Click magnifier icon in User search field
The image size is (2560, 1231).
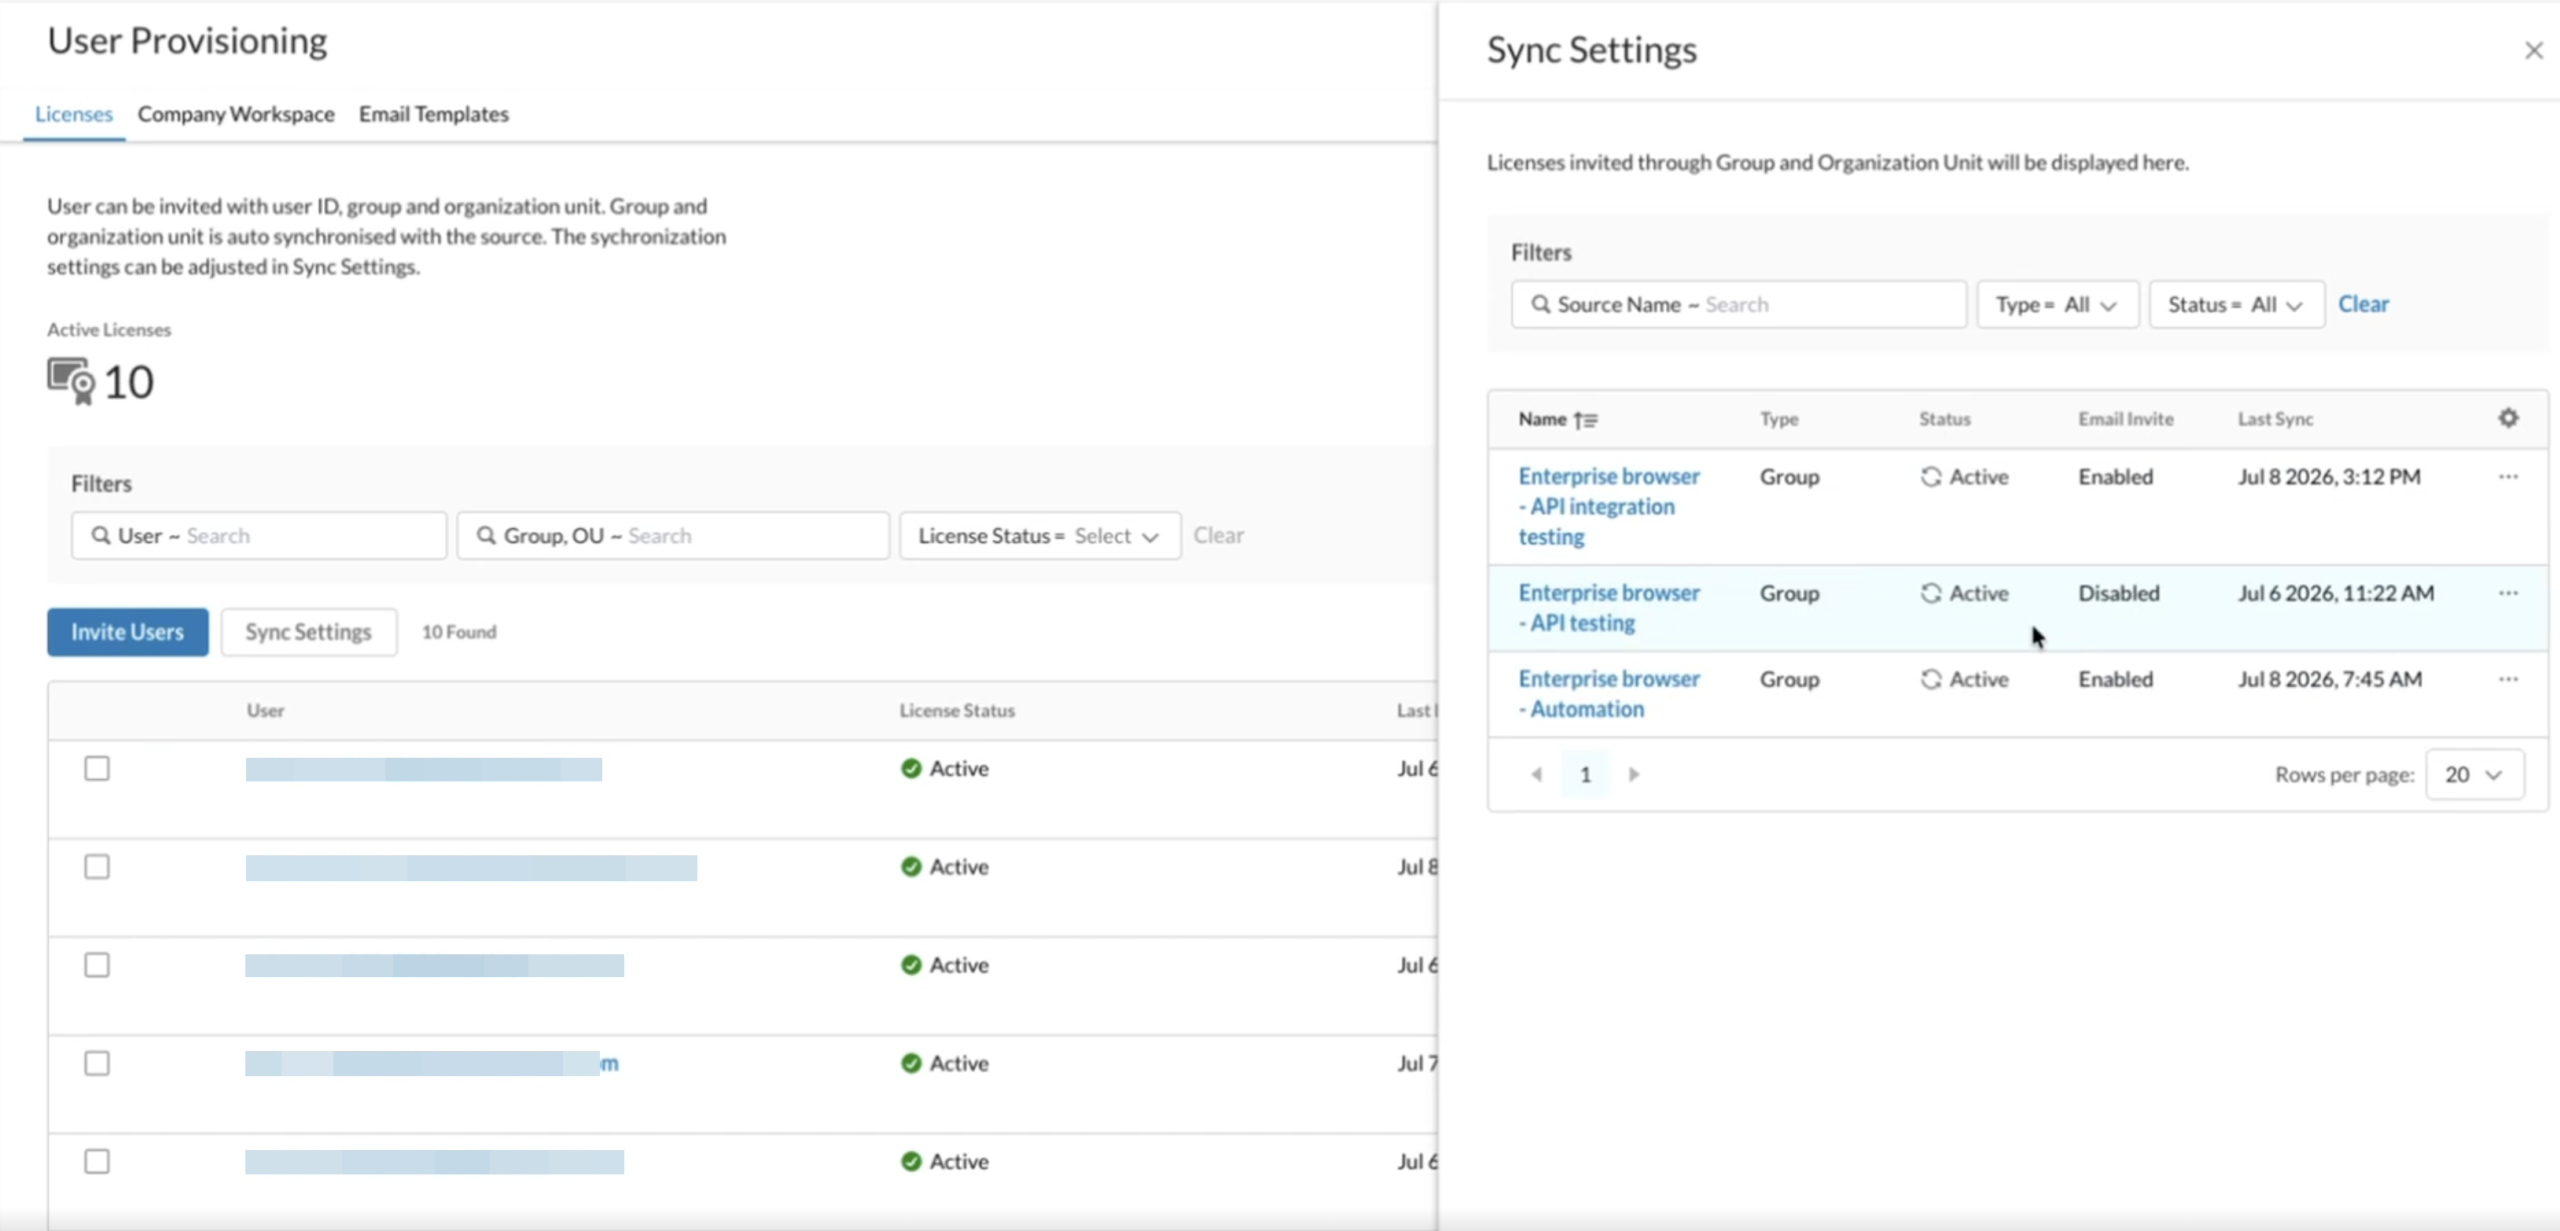coord(101,535)
